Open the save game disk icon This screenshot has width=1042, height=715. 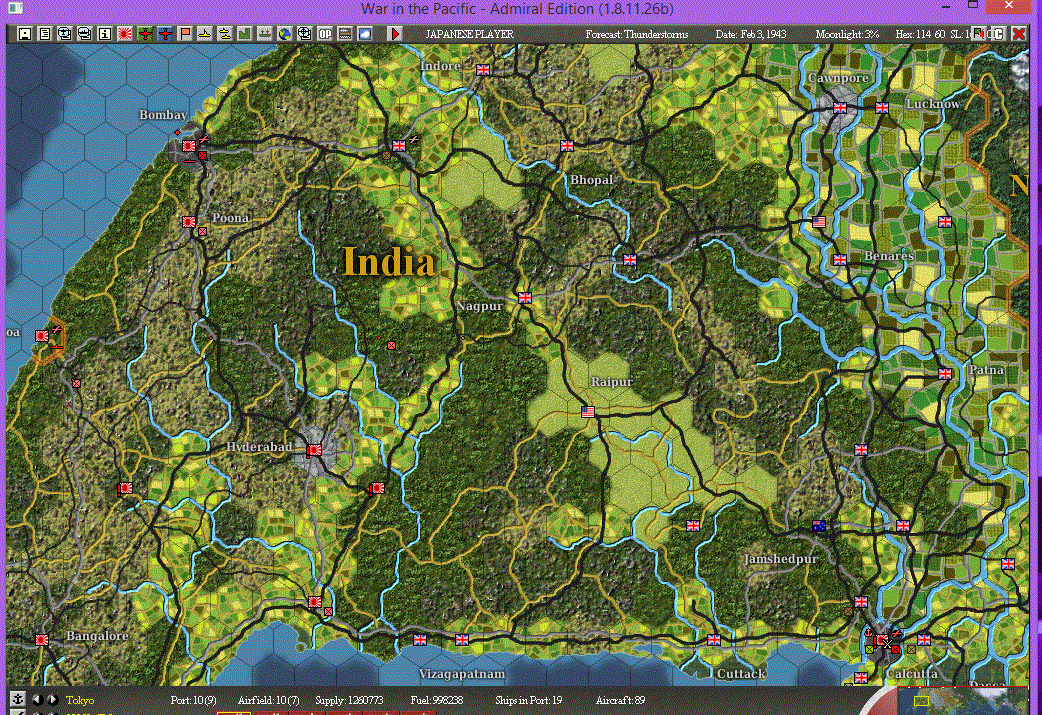25,34
